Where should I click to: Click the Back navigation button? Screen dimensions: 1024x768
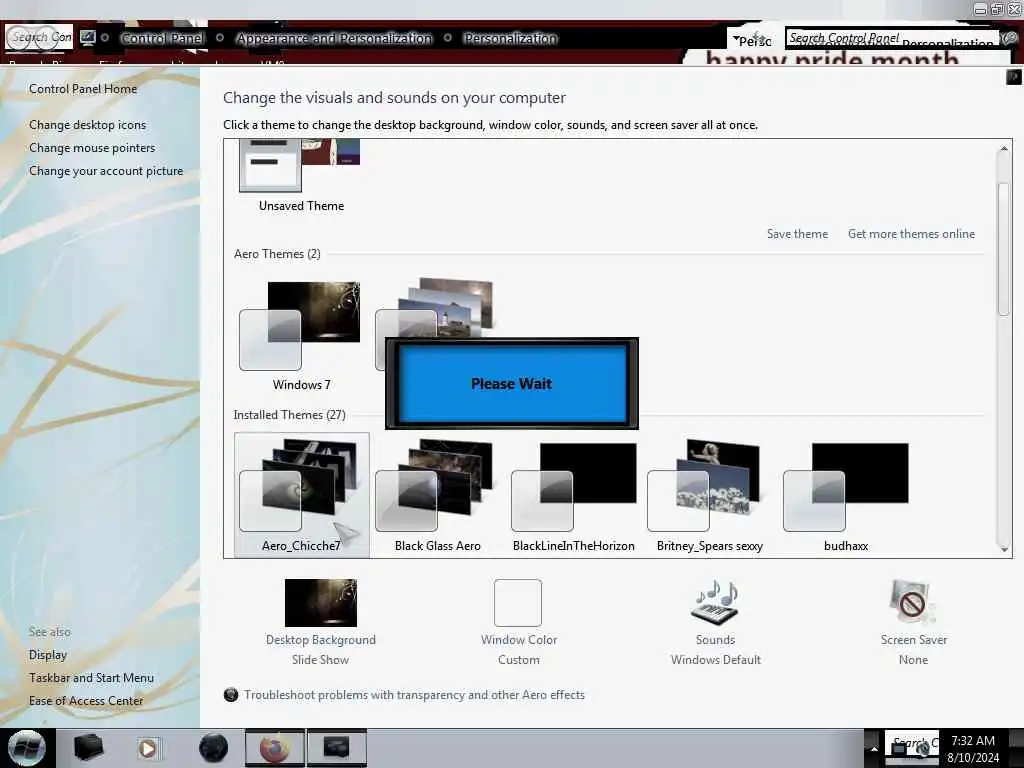pyautogui.click(x=20, y=37)
